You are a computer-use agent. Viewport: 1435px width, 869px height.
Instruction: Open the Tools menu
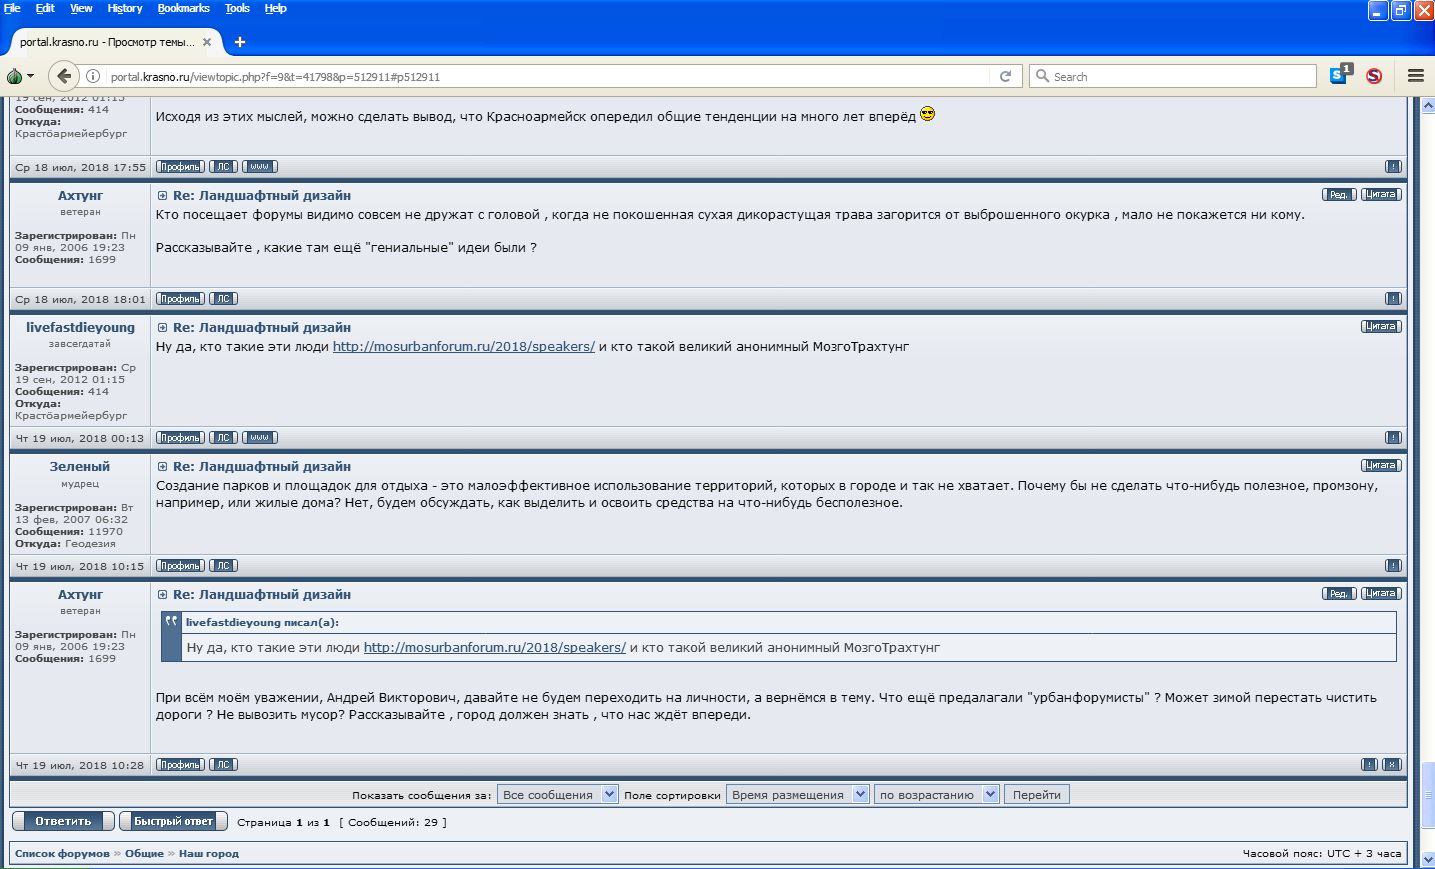click(237, 8)
